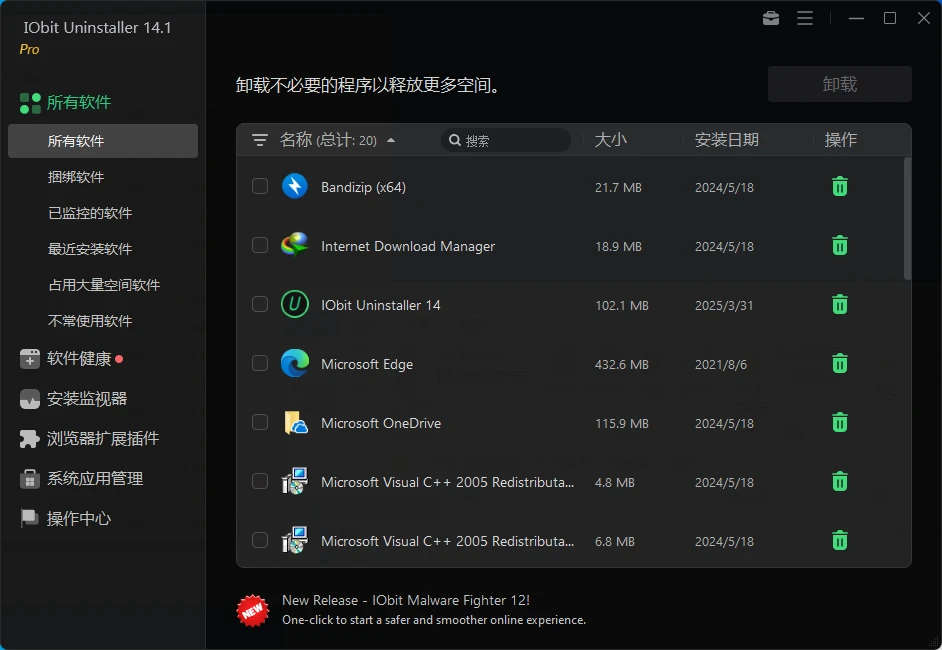Click the 432.6 MB size value
The width and height of the screenshot is (942, 650).
[622, 365]
